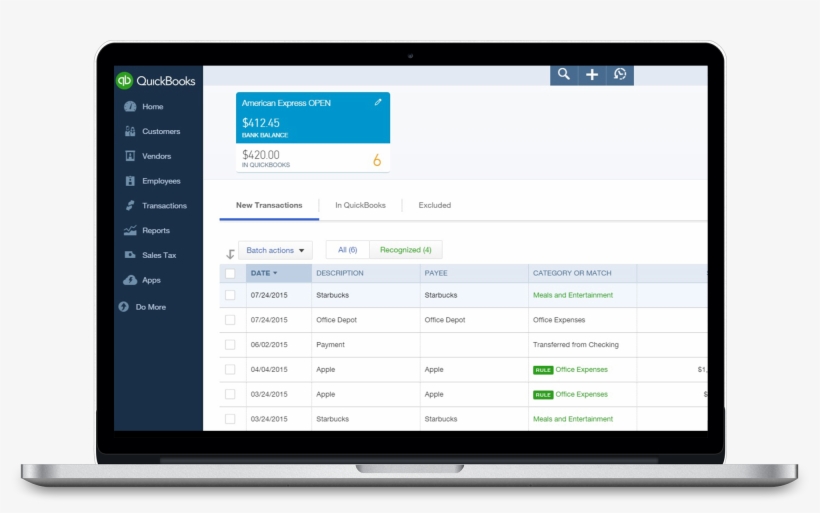
Task: Click Office Expenses rule link for 03/24/2015 Apple
Action: pos(582,394)
